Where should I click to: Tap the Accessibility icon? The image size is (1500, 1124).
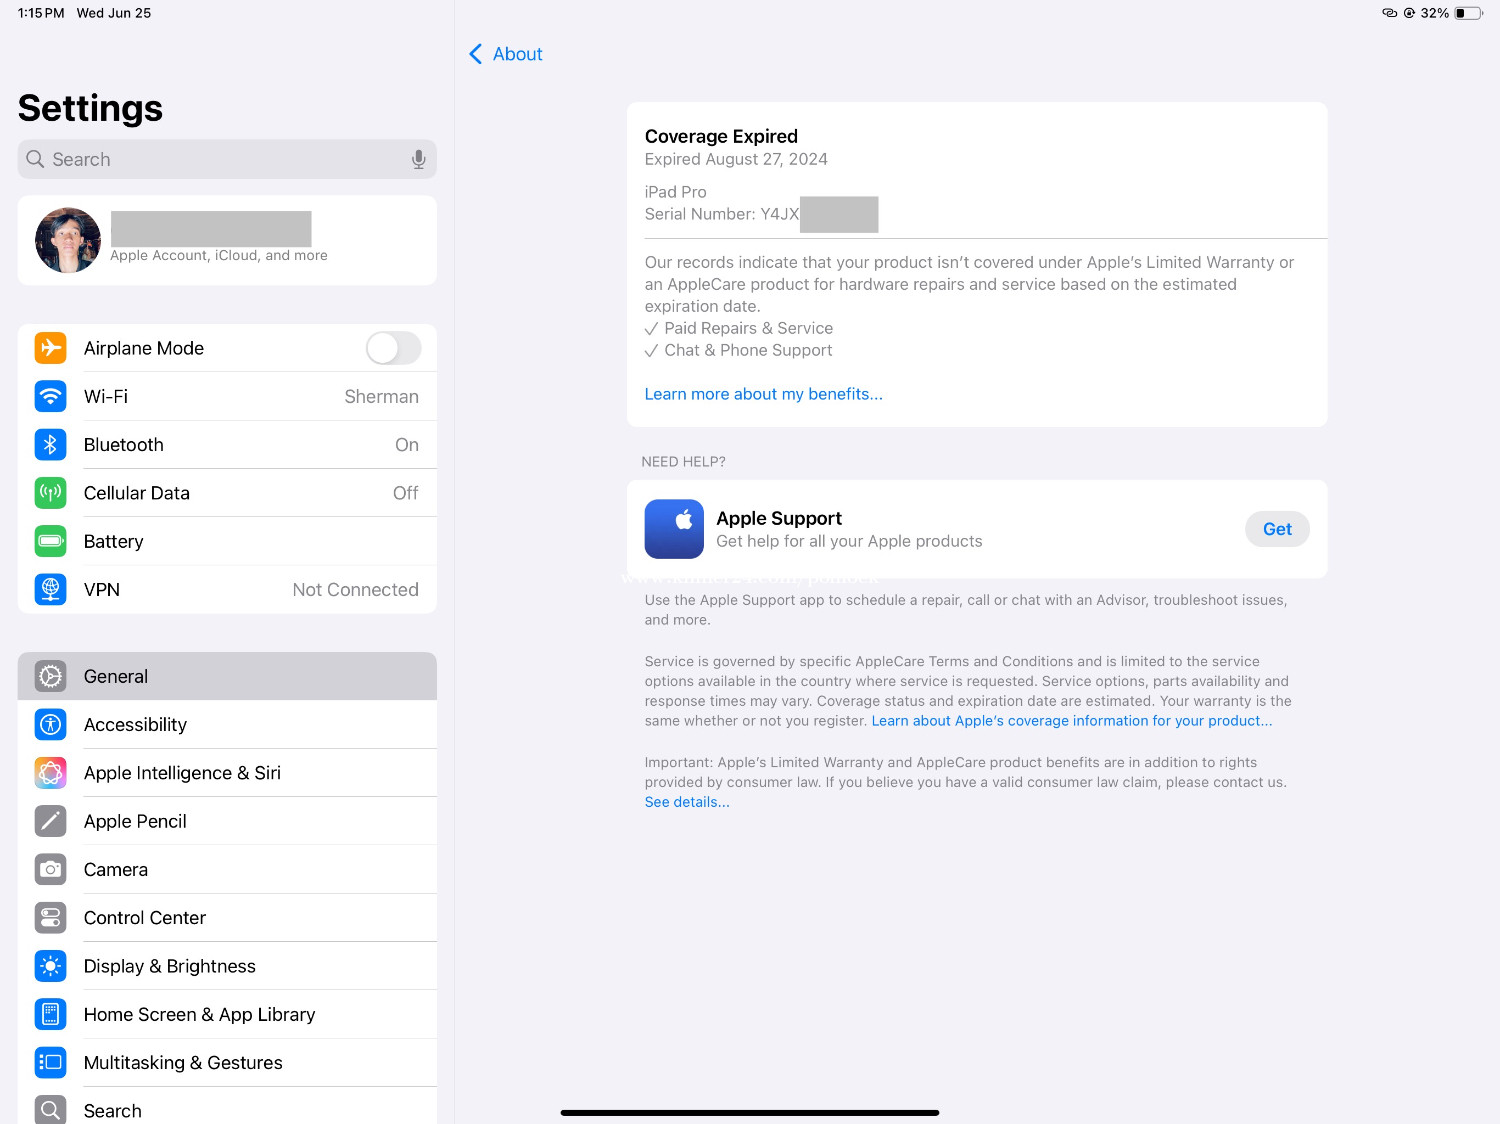(x=50, y=724)
